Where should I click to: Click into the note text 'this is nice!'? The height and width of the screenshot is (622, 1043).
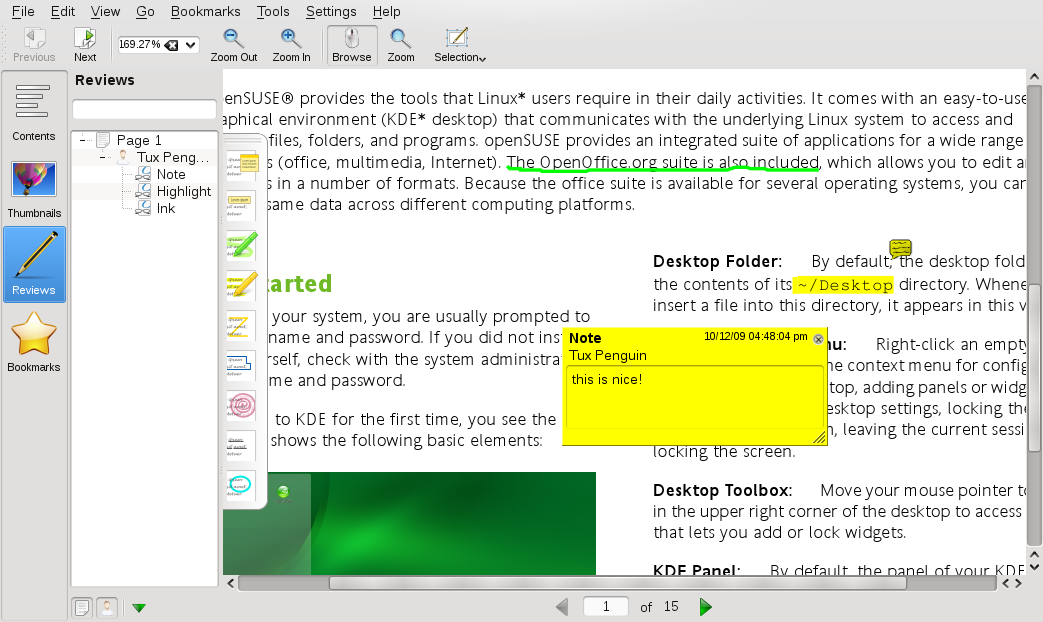tap(607, 380)
